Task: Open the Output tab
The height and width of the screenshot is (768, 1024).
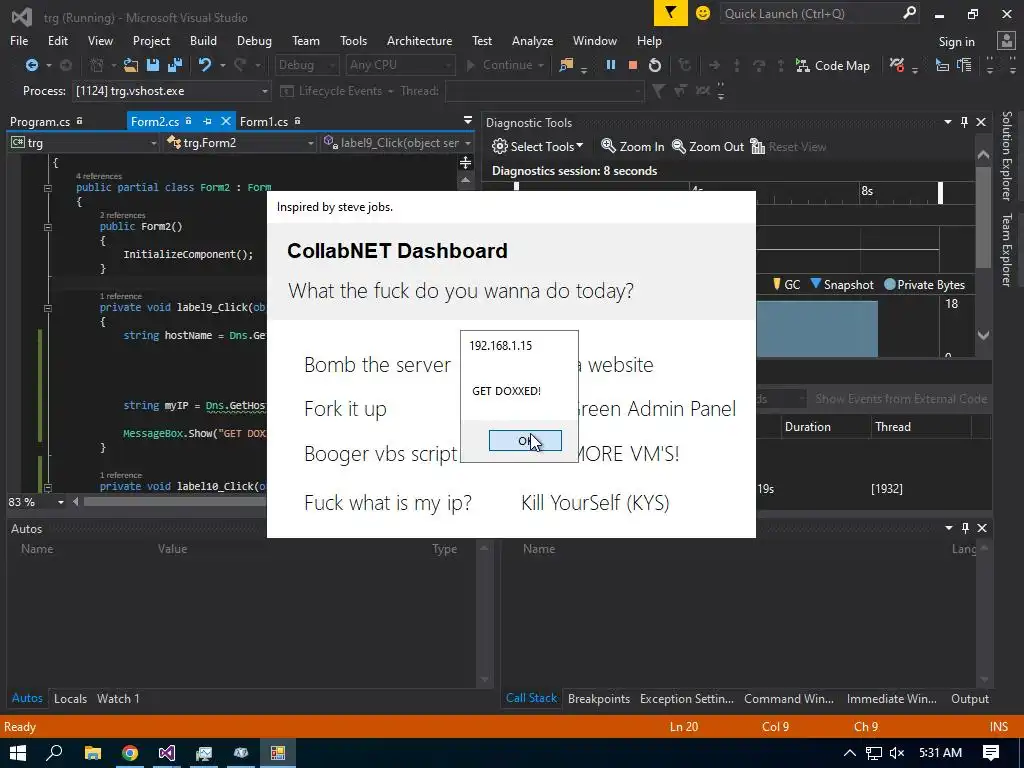Action: tap(970, 698)
